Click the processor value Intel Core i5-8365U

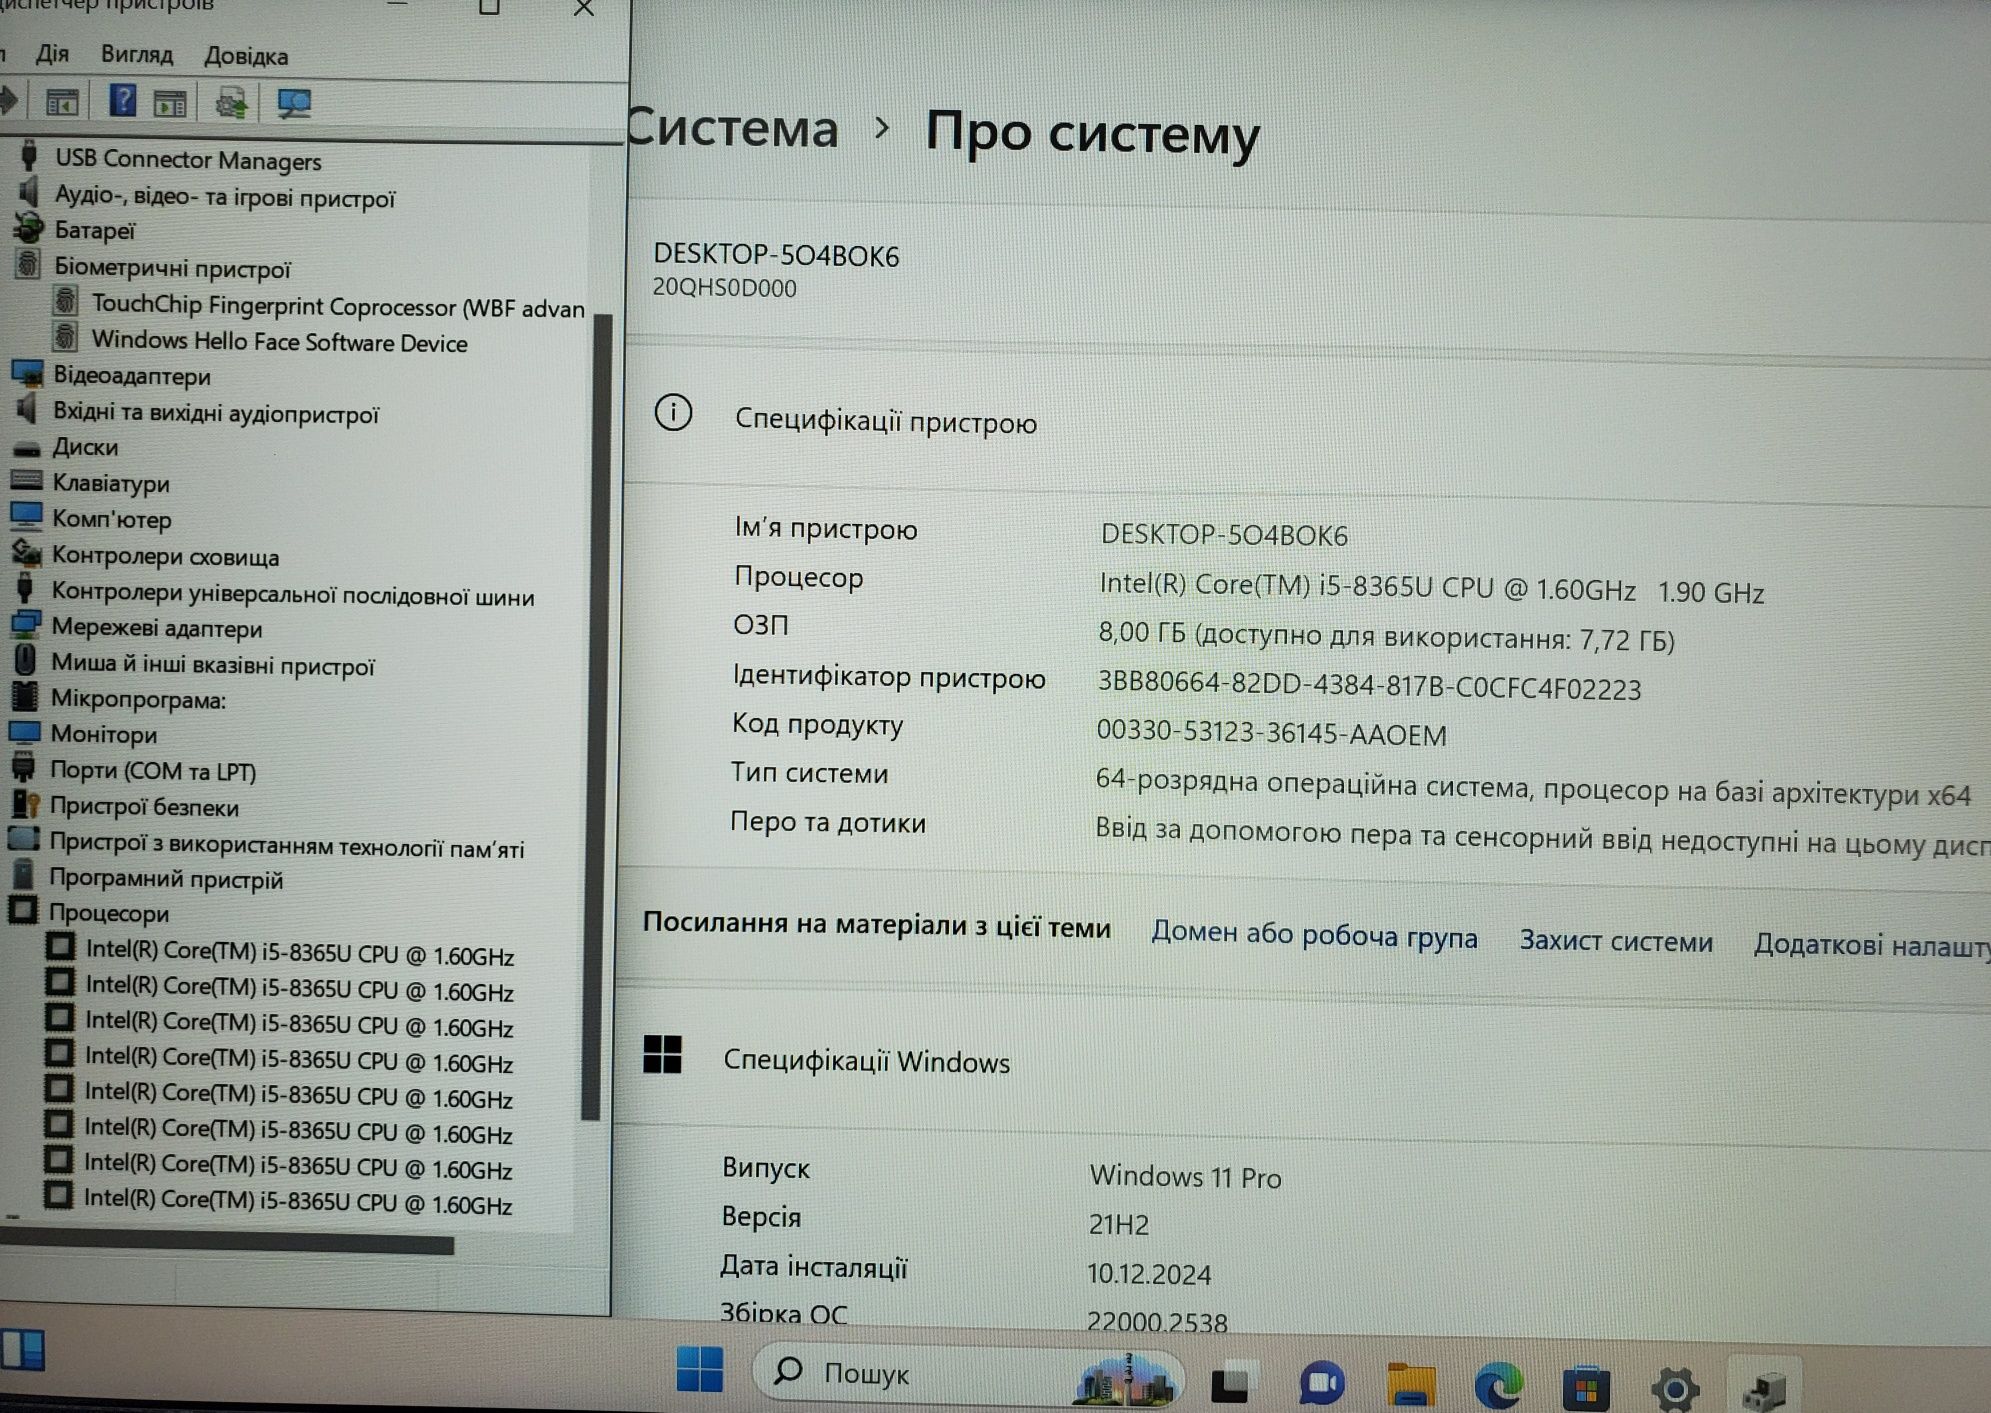(x=1431, y=589)
